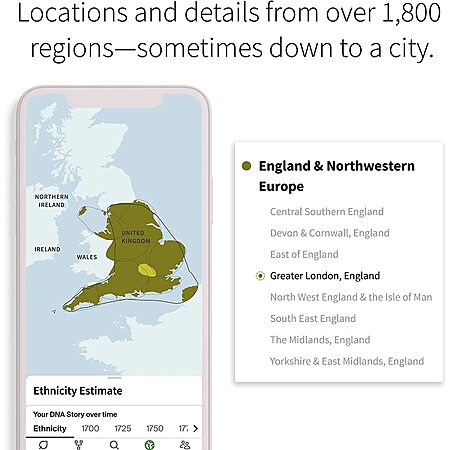450x450 pixels.
Task: Switch to the Ethnicity tab
Action: (x=50, y=428)
